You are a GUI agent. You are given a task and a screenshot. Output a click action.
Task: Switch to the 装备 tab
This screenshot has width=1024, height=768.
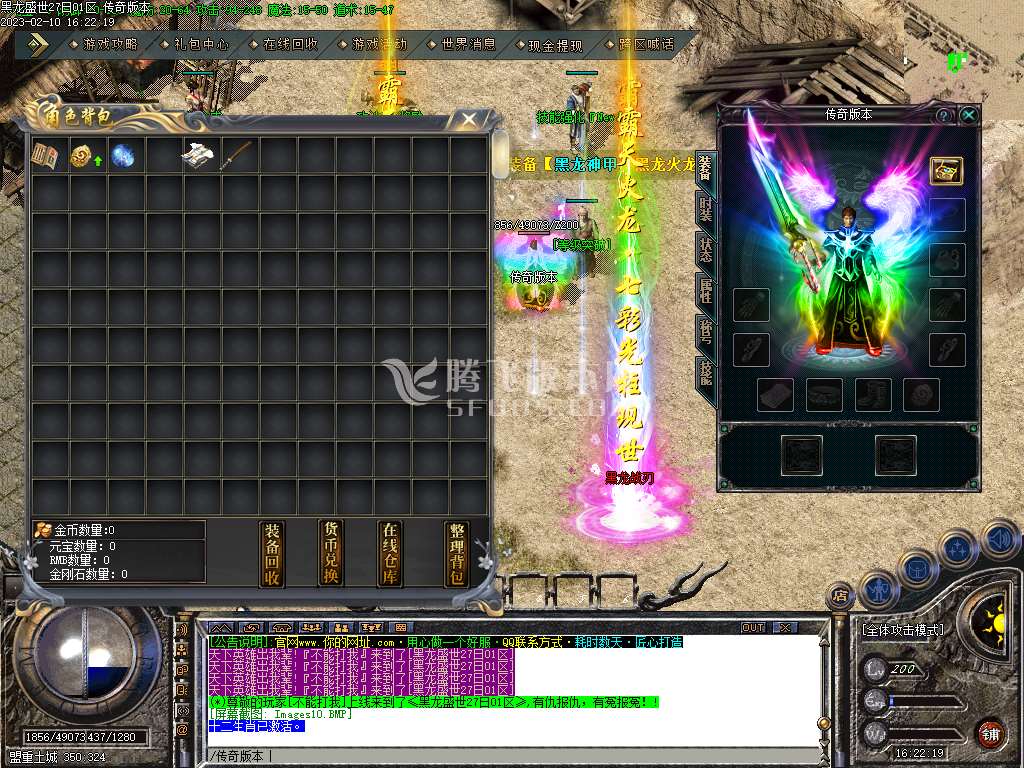[705, 169]
